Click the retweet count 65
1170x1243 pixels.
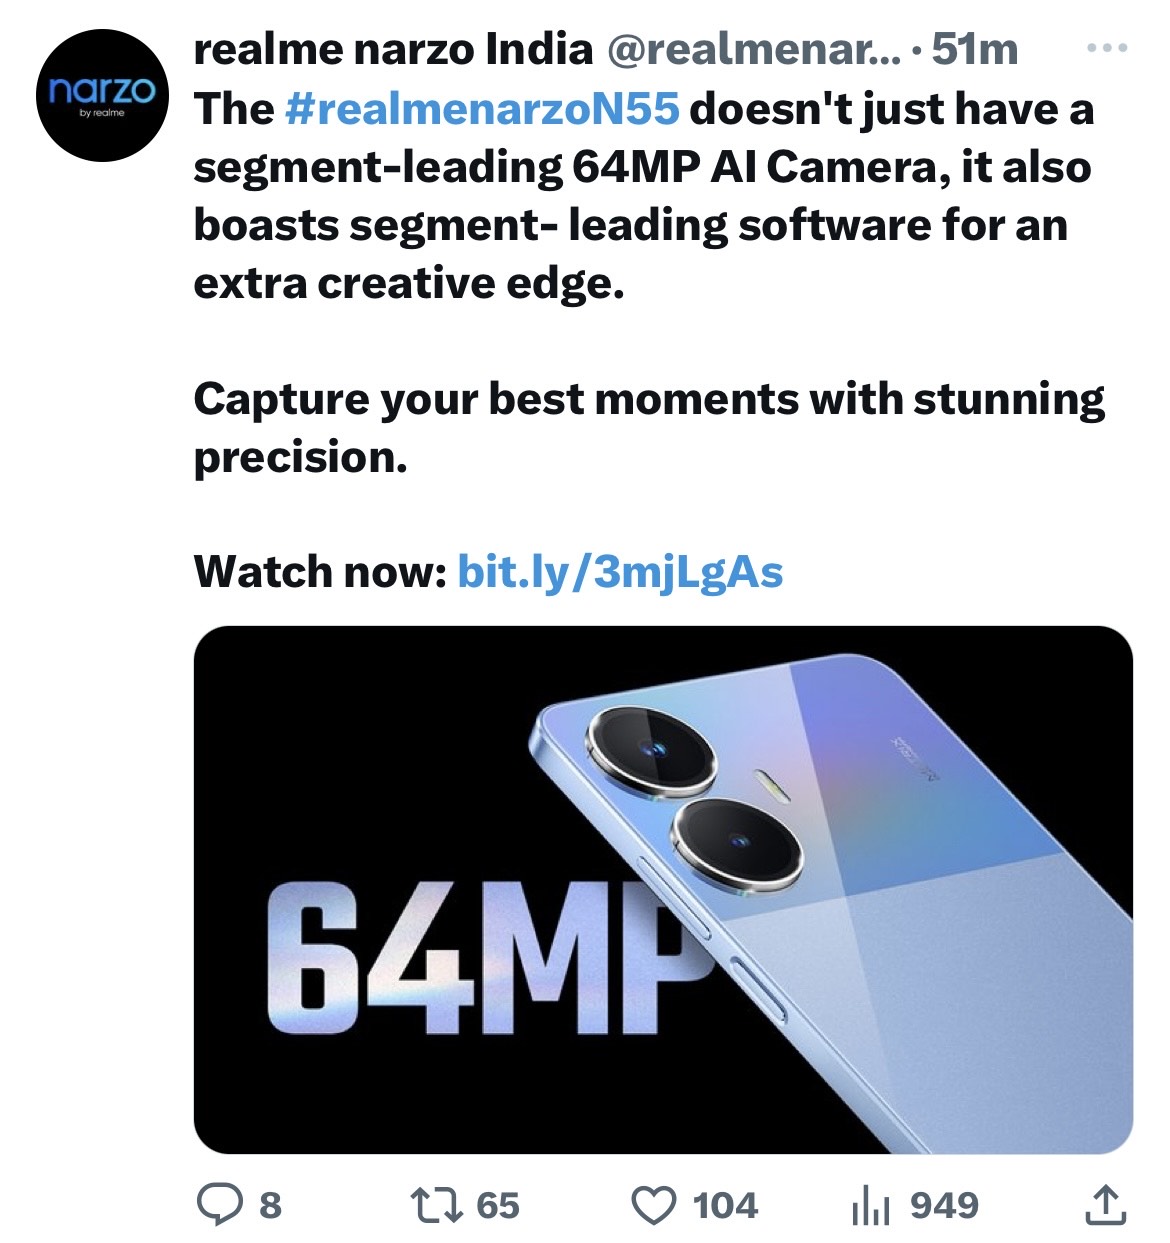pyautogui.click(x=498, y=1205)
